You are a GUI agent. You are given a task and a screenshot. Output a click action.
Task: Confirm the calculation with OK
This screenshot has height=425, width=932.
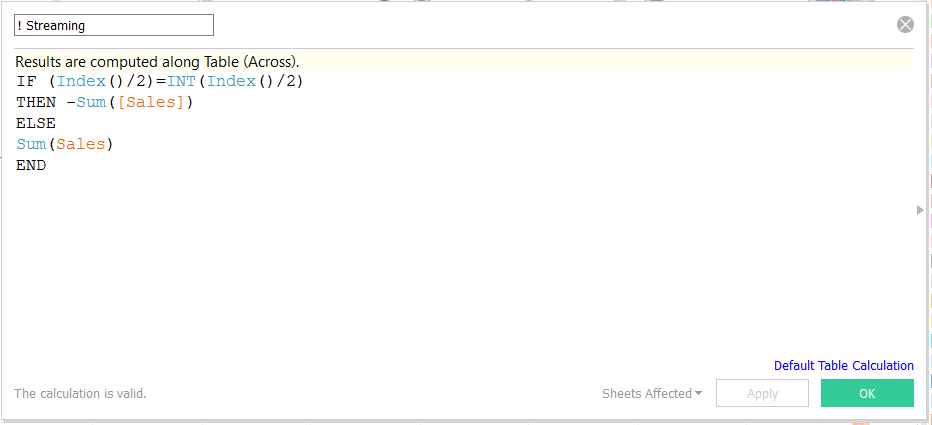(867, 394)
